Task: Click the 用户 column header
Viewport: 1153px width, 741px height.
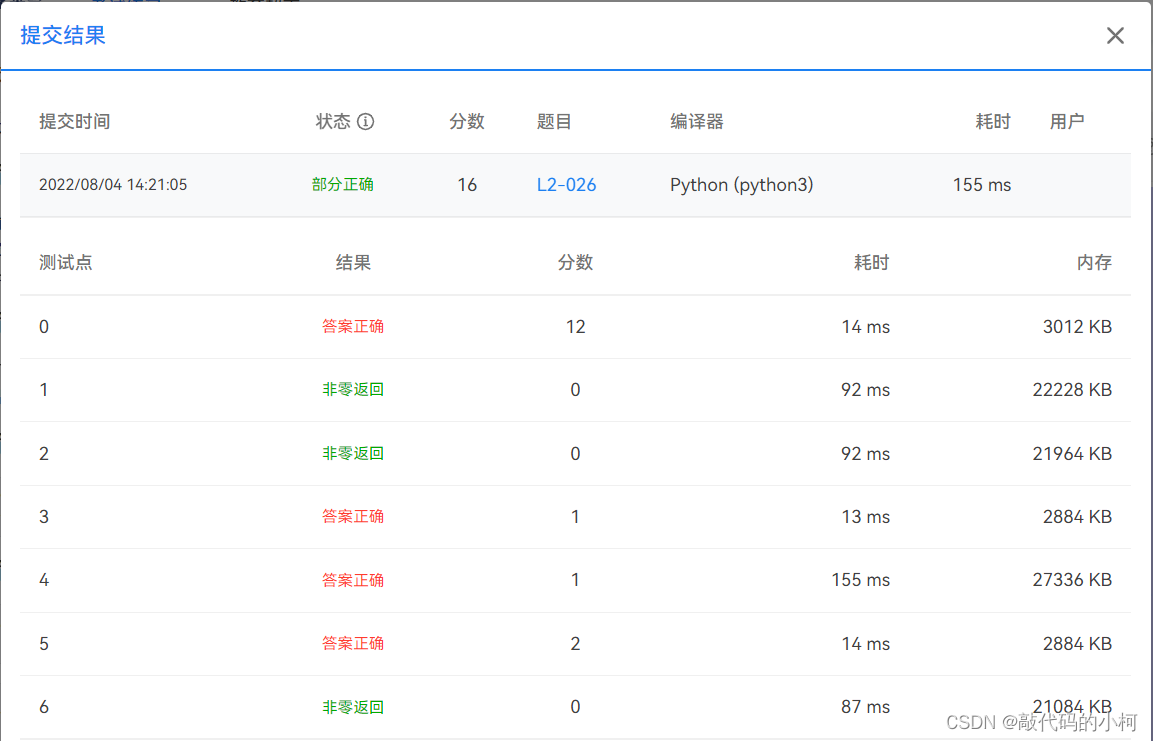Action: [x=1067, y=121]
